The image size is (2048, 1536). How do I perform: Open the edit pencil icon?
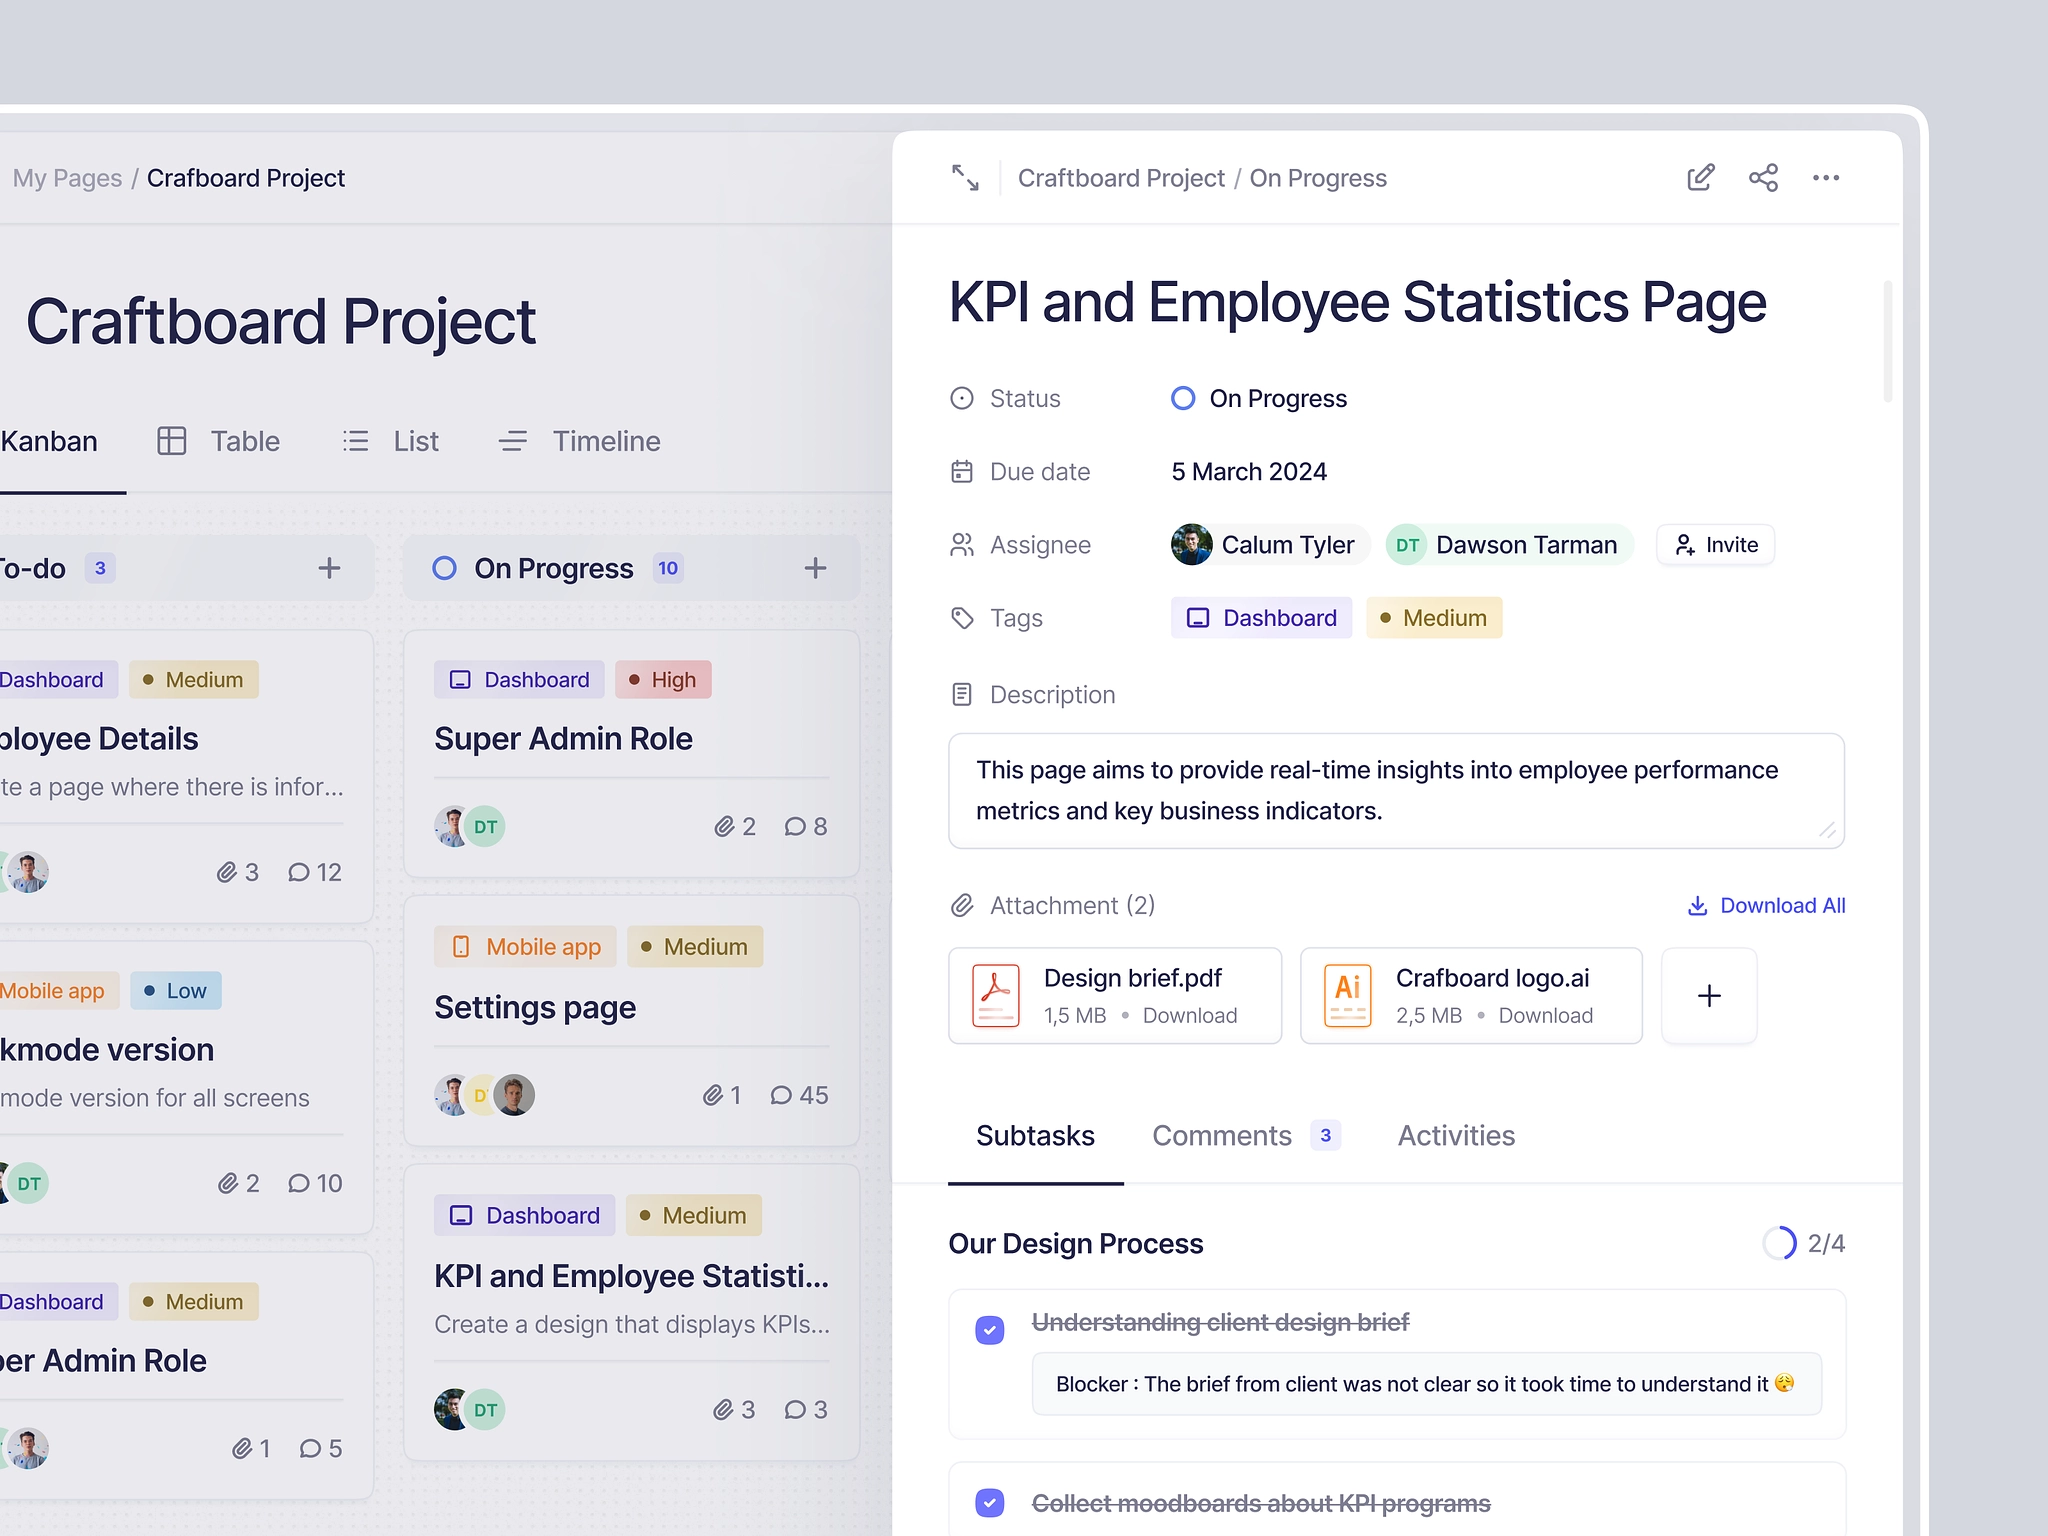[x=1700, y=177]
